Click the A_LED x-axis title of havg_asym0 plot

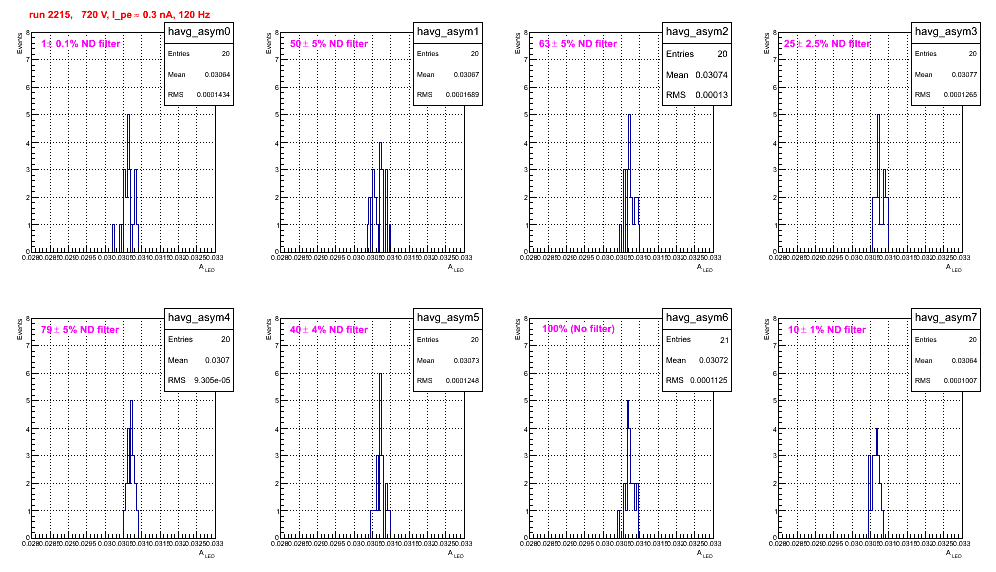(207, 268)
